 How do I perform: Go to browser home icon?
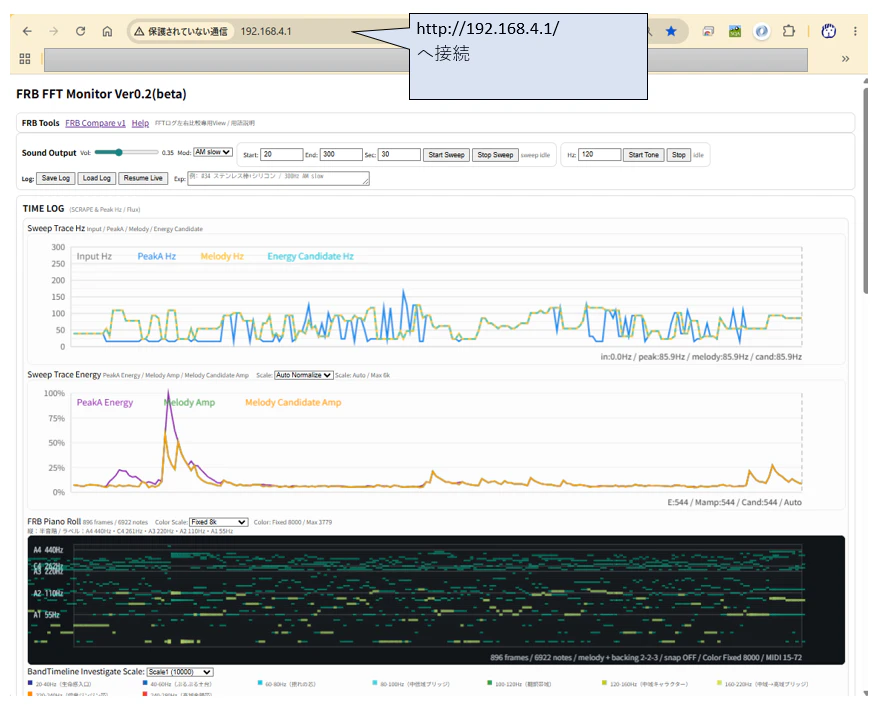(107, 31)
